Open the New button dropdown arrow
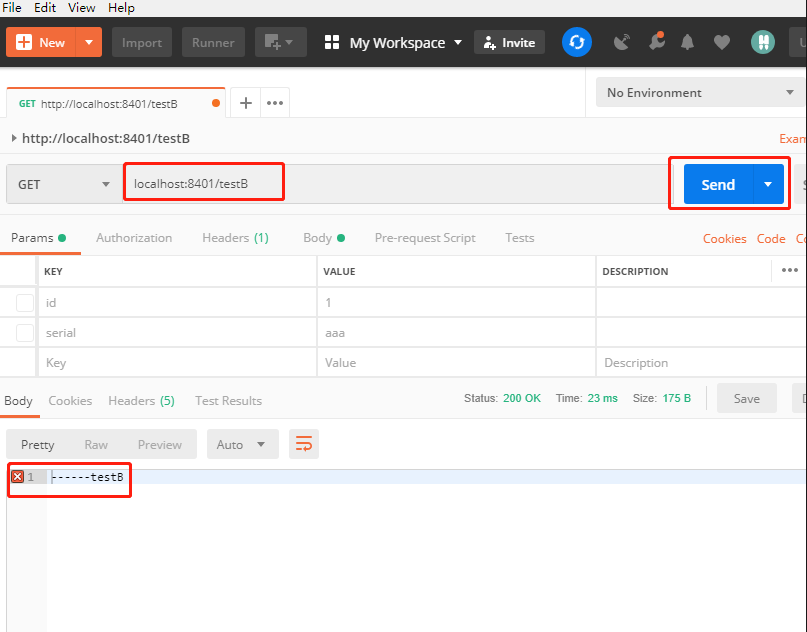Image resolution: width=807 pixels, height=632 pixels. [89, 42]
